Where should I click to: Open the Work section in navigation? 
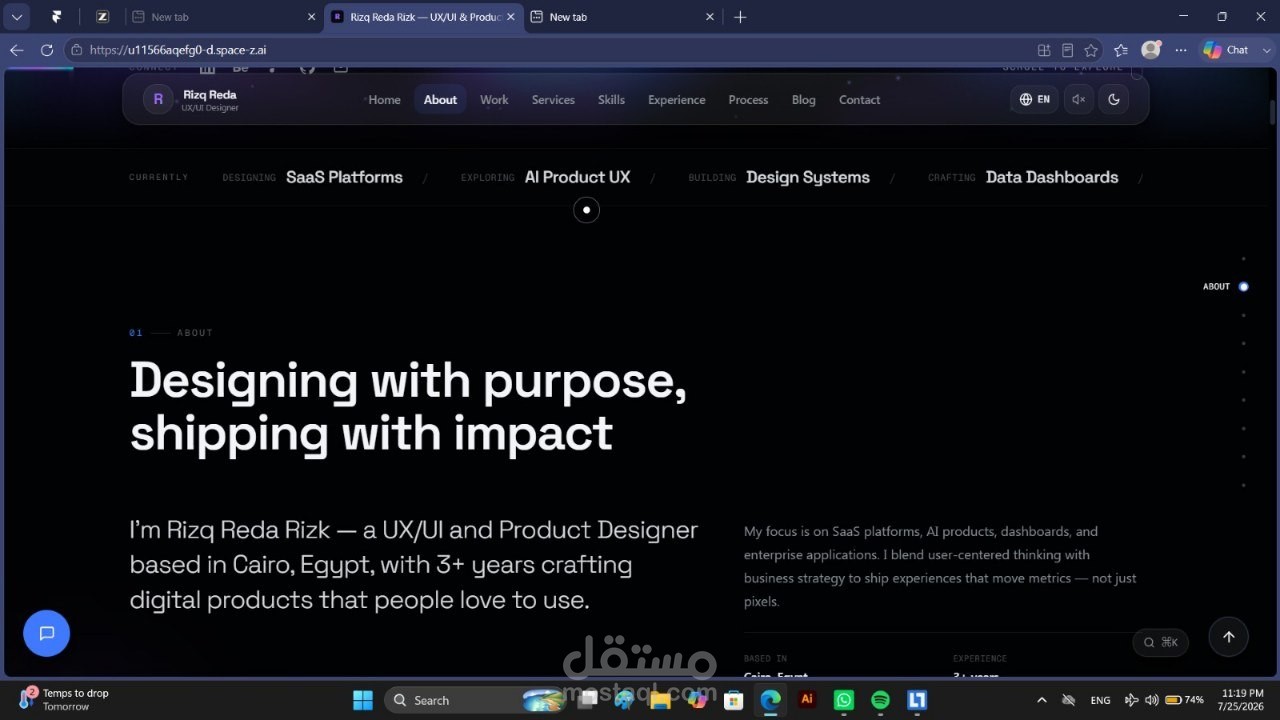[494, 99]
